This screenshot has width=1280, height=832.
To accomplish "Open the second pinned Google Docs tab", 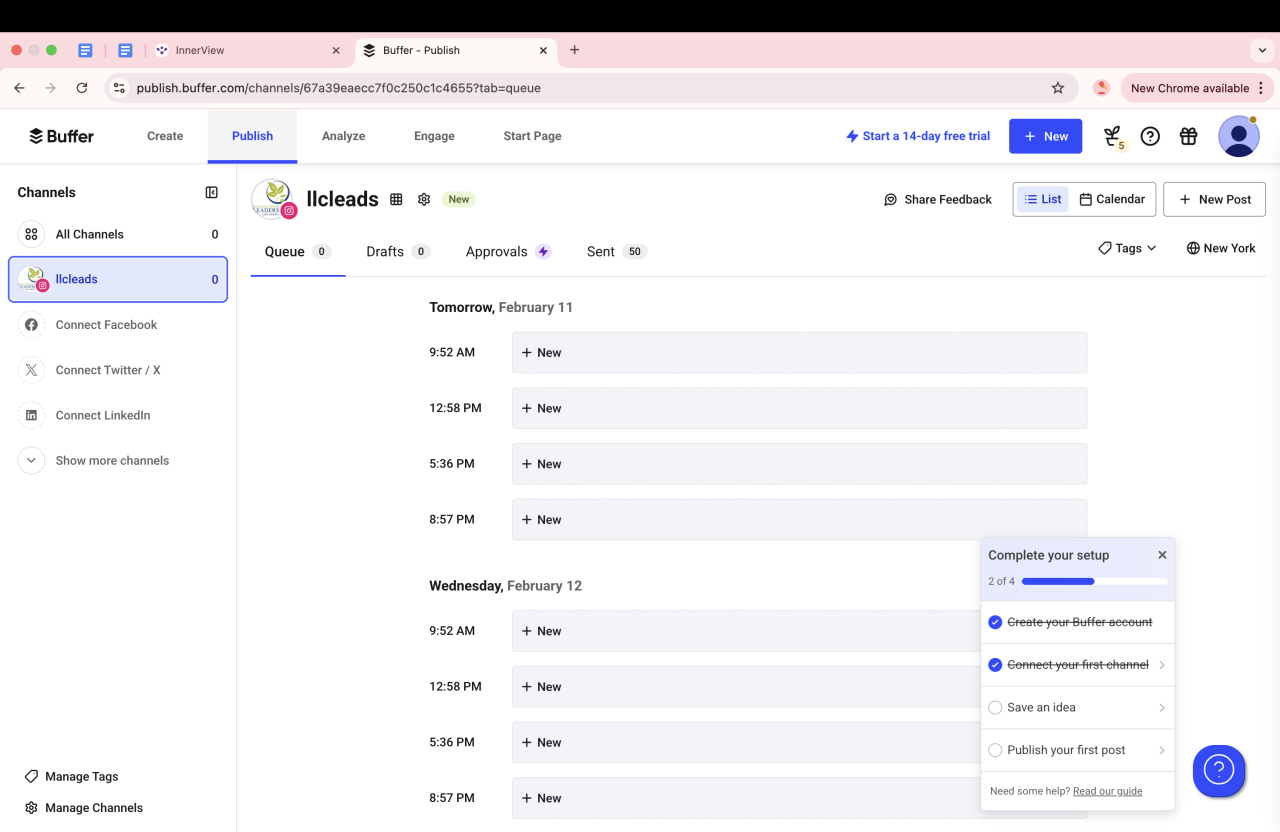I will pos(125,50).
